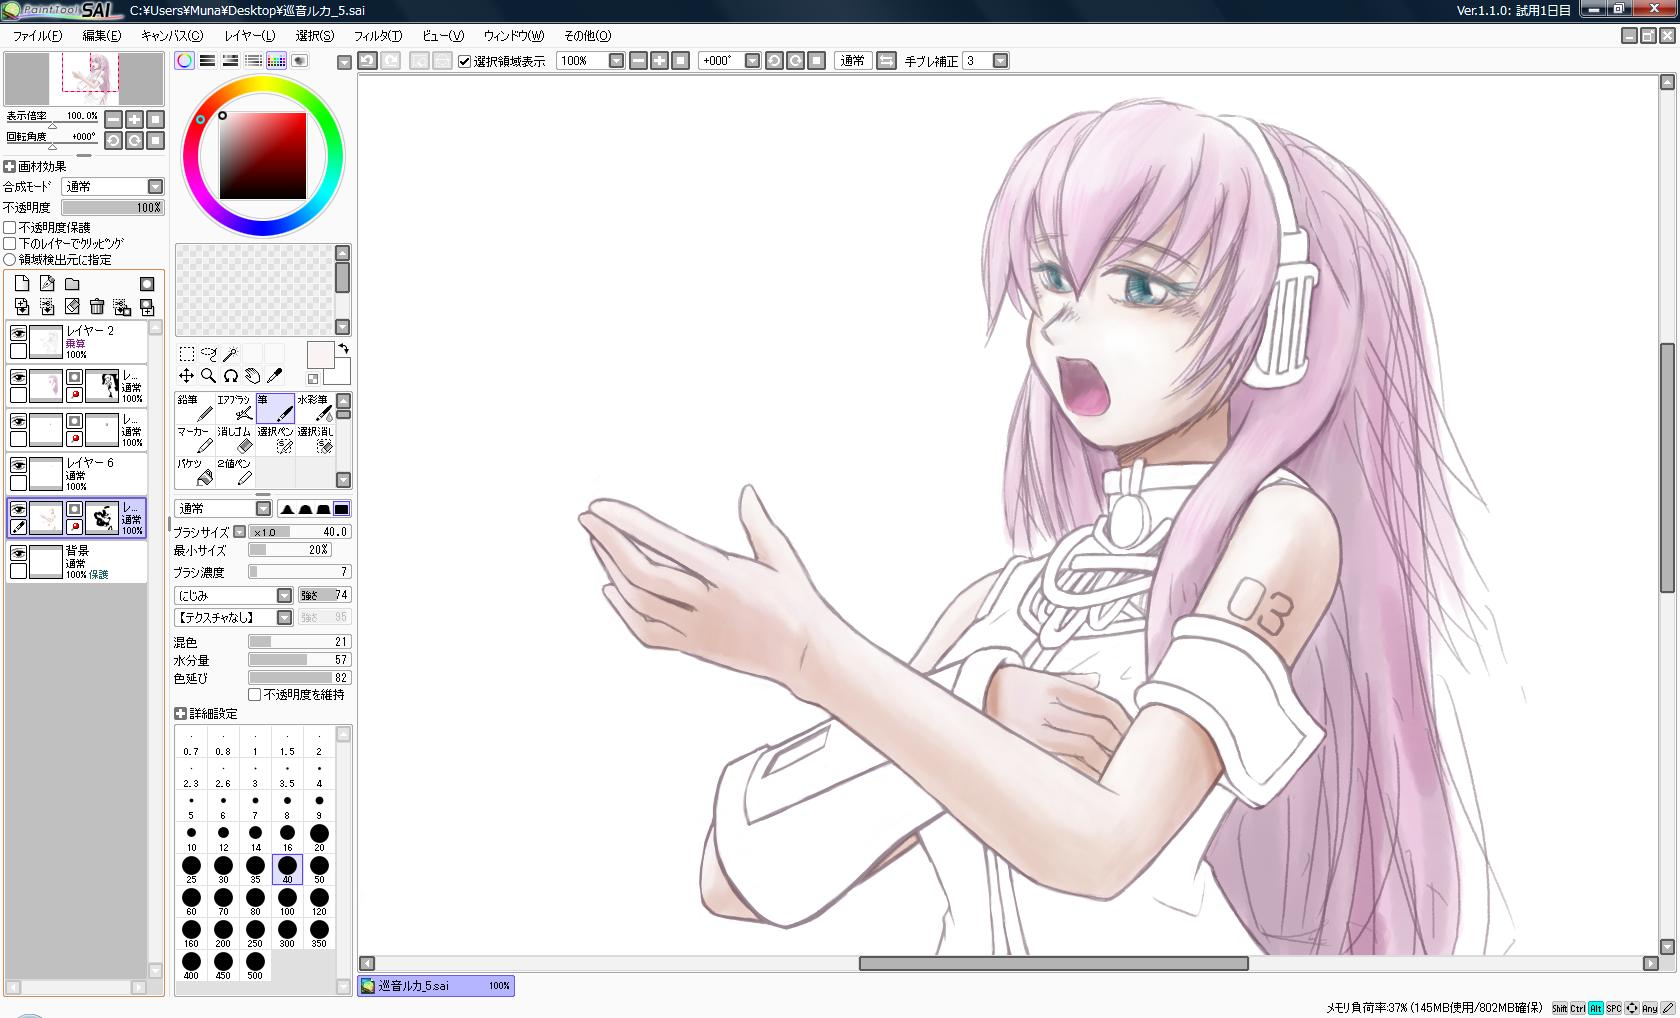
Task: Open the 編集(E) menu
Action: (101, 36)
